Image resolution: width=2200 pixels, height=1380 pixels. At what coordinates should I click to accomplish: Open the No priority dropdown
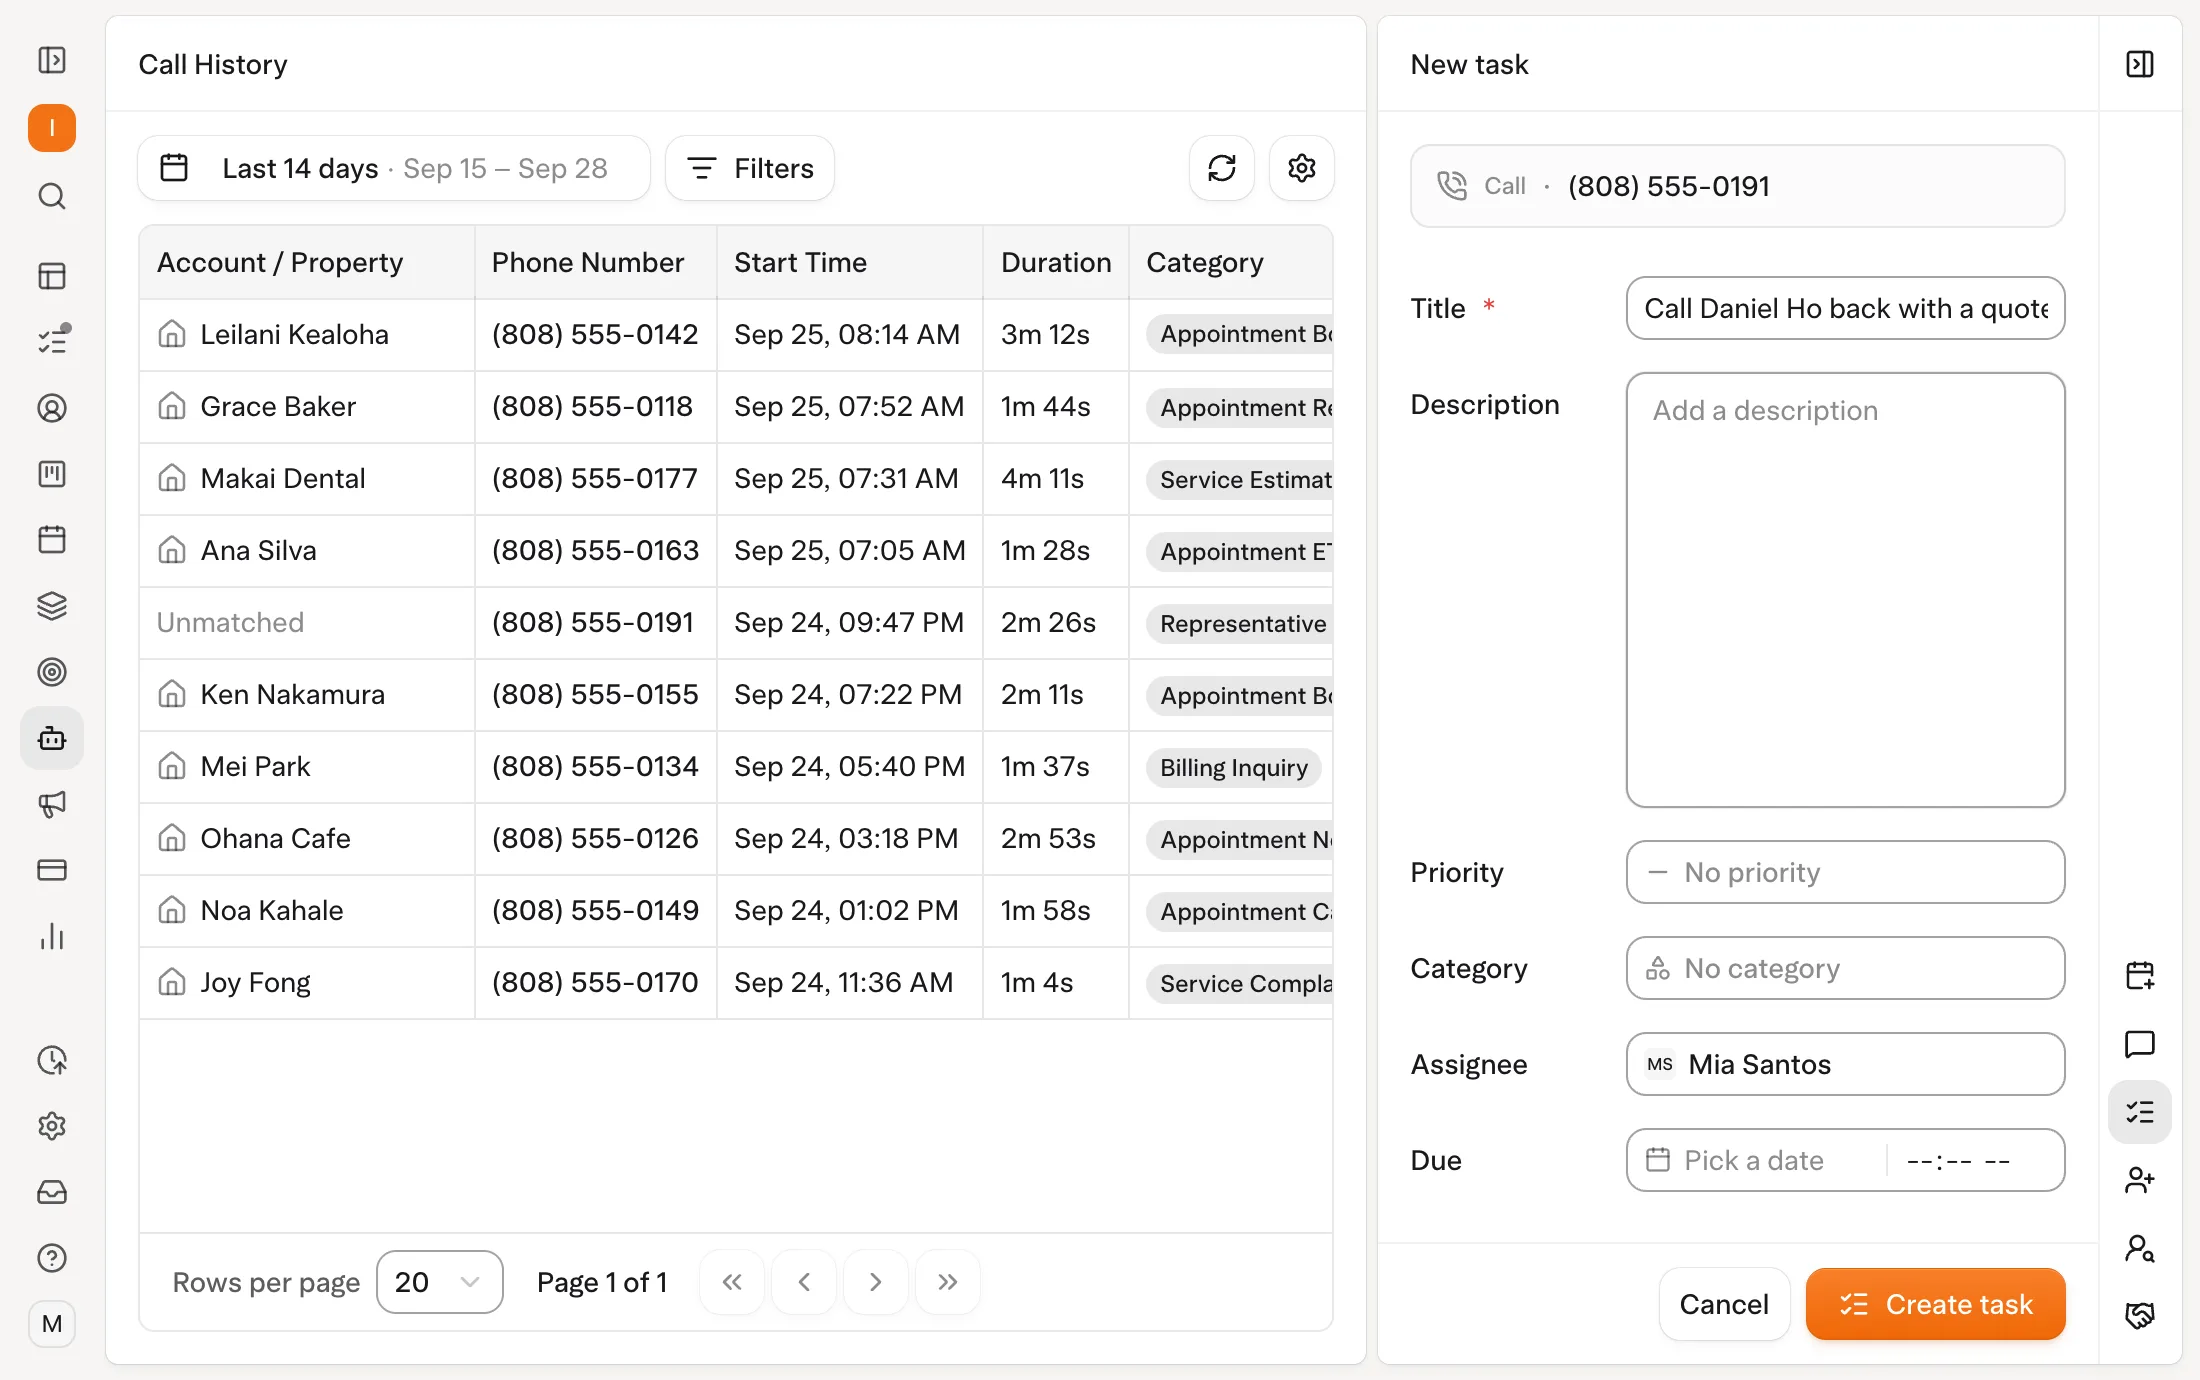1846,872
